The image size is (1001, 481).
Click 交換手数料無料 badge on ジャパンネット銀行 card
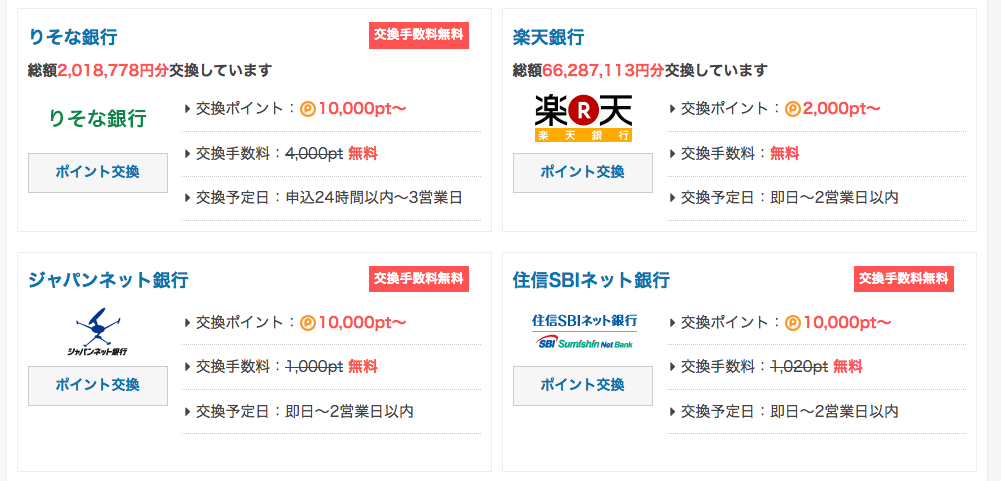tap(419, 279)
